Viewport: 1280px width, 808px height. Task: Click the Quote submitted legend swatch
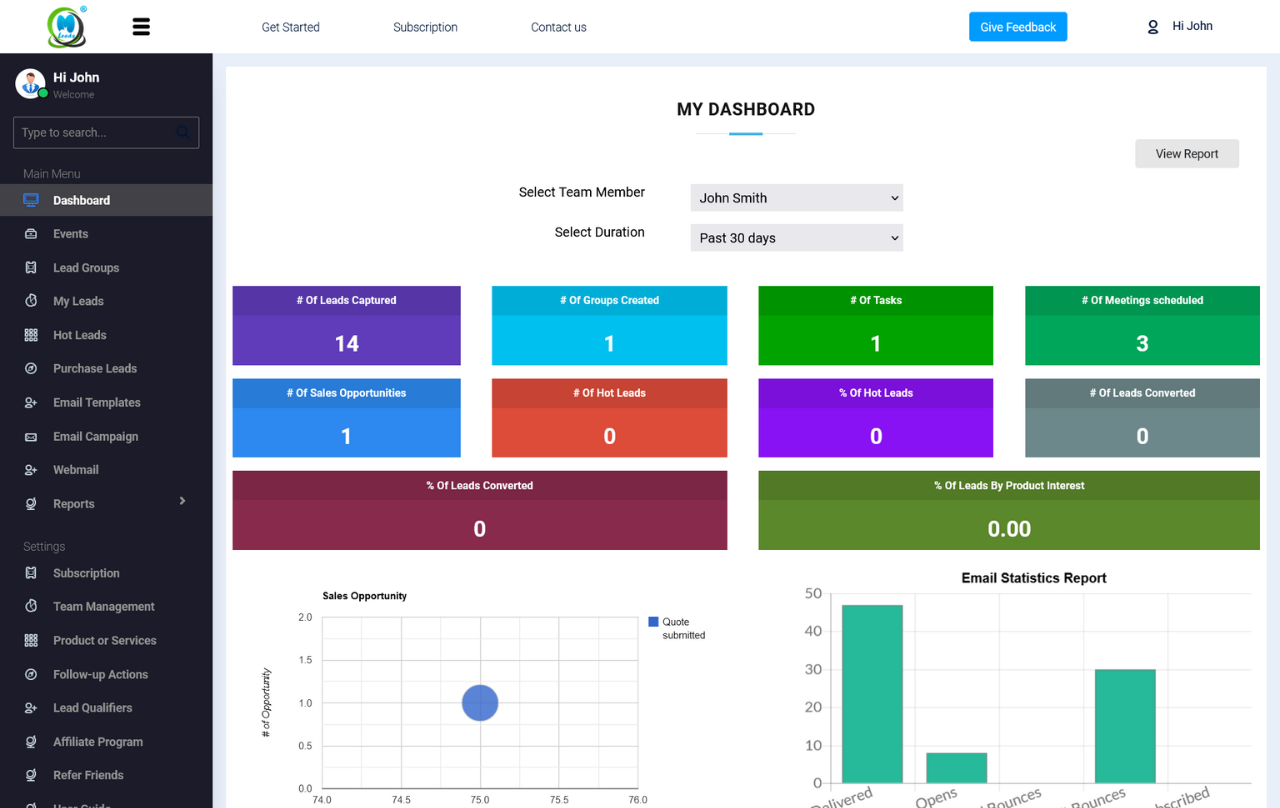653,622
